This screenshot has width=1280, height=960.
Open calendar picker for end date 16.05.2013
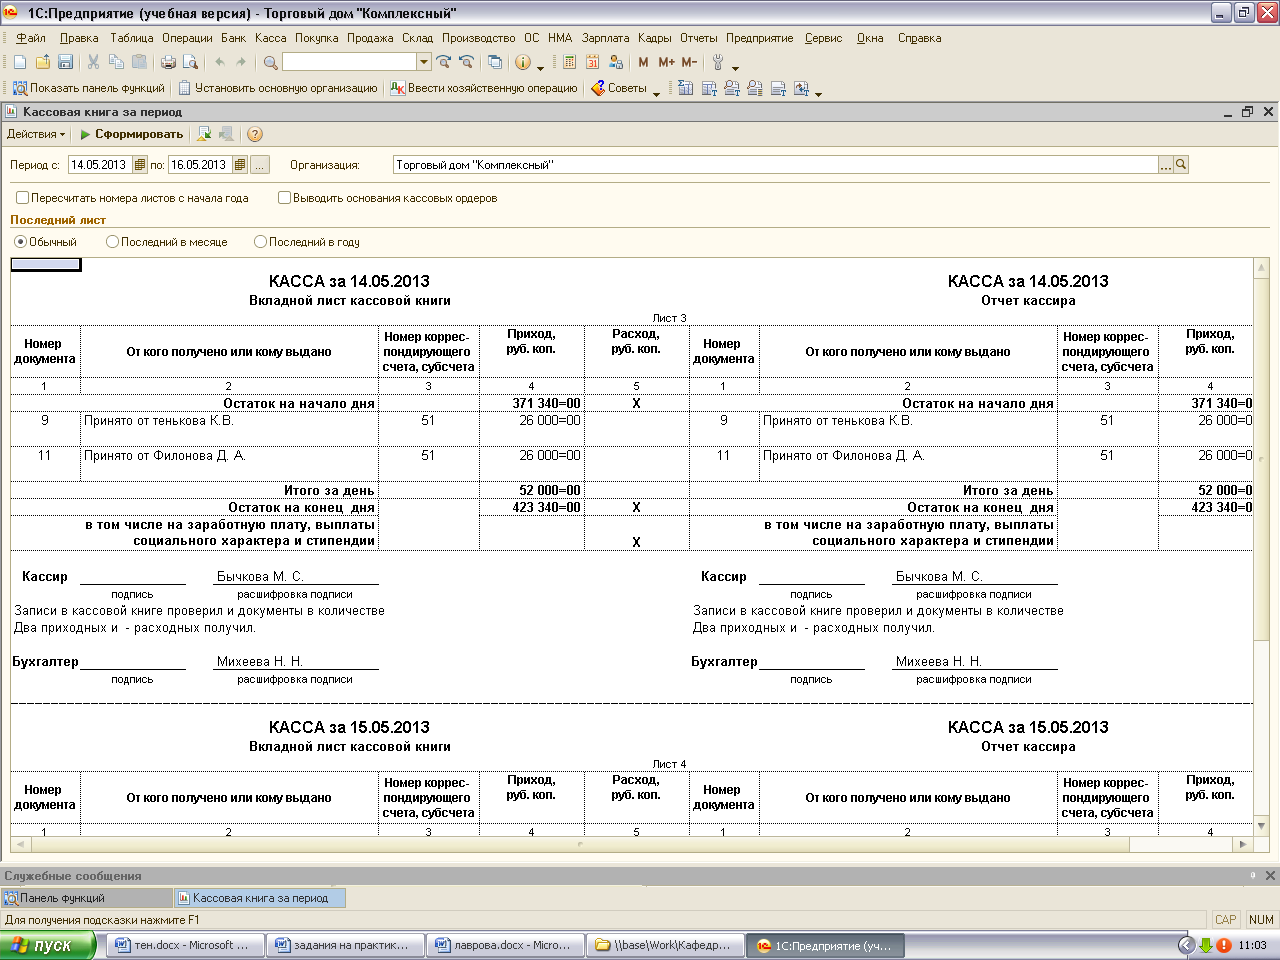click(240, 165)
